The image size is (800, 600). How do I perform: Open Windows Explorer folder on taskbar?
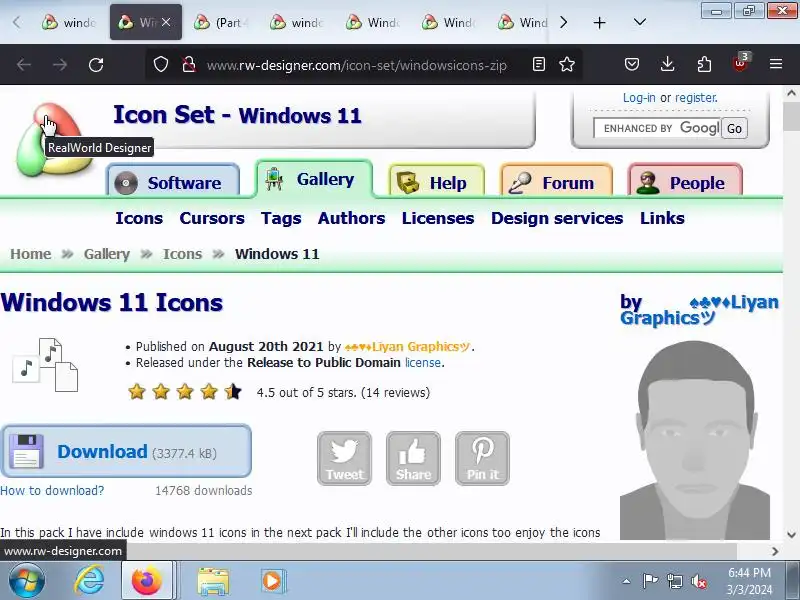click(213, 581)
